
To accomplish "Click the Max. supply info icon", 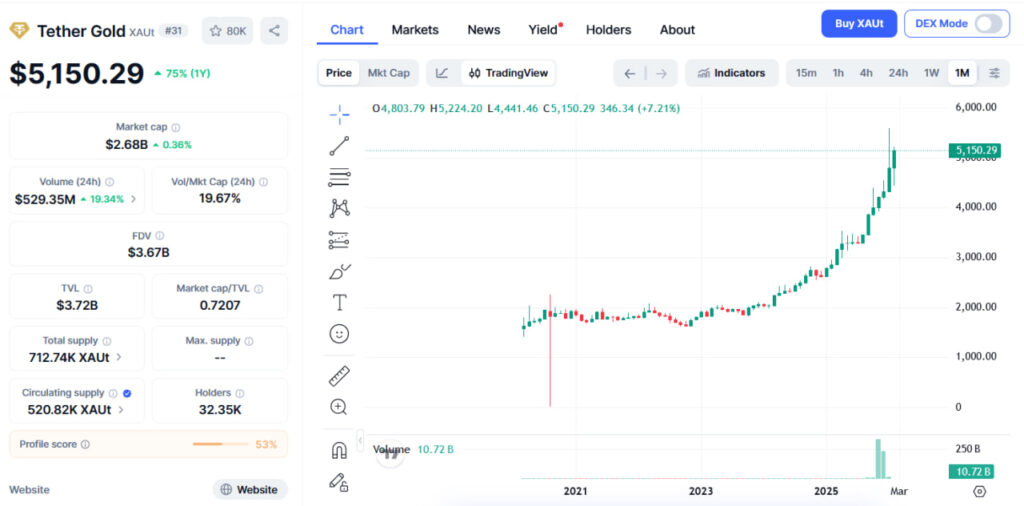I will coord(249,341).
